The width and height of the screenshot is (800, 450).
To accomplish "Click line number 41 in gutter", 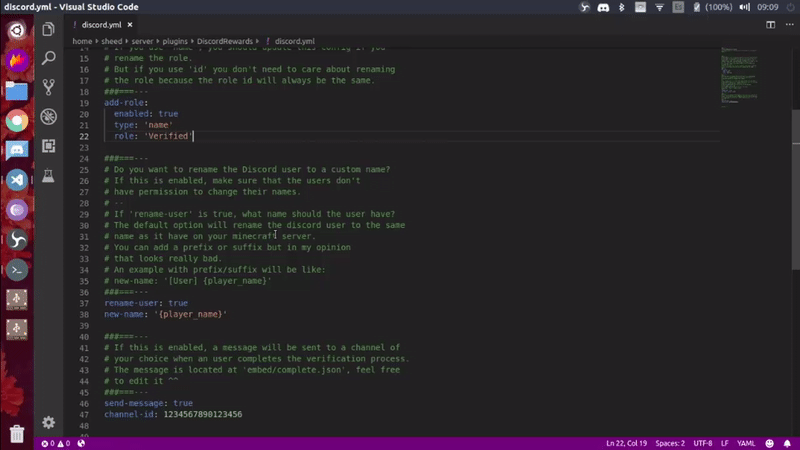I will click(x=84, y=348).
